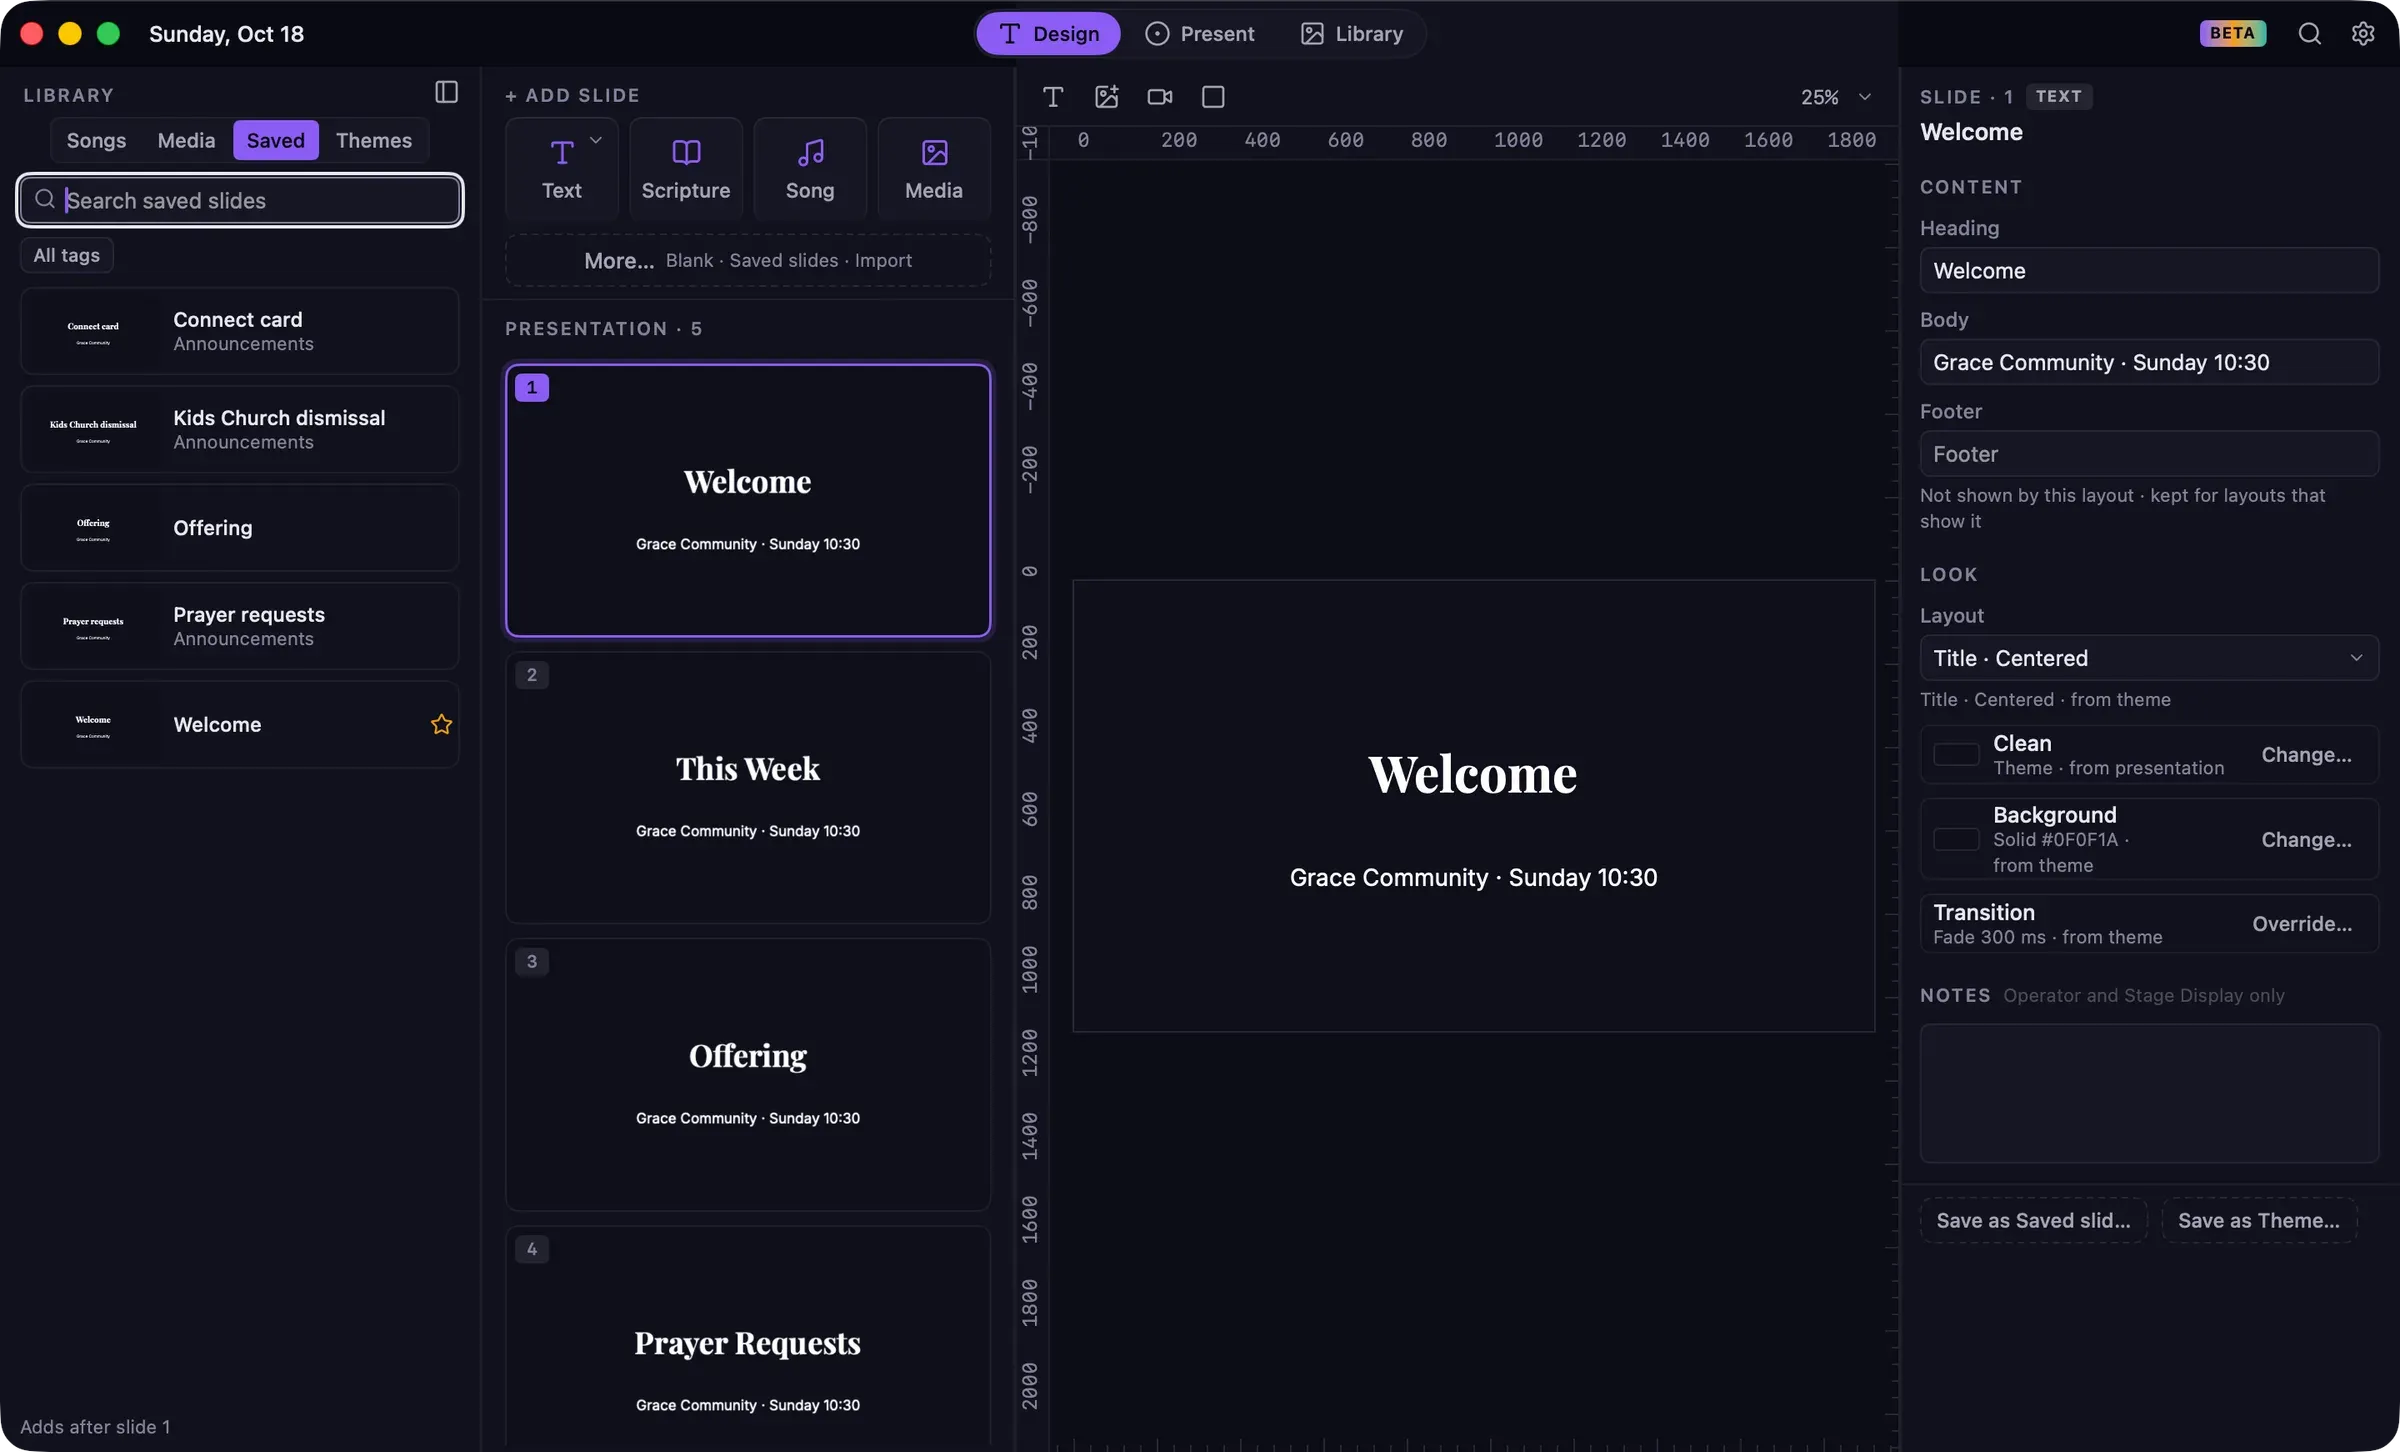Click Override... for Transition
The width and height of the screenshot is (2400, 1452).
coord(2302,924)
